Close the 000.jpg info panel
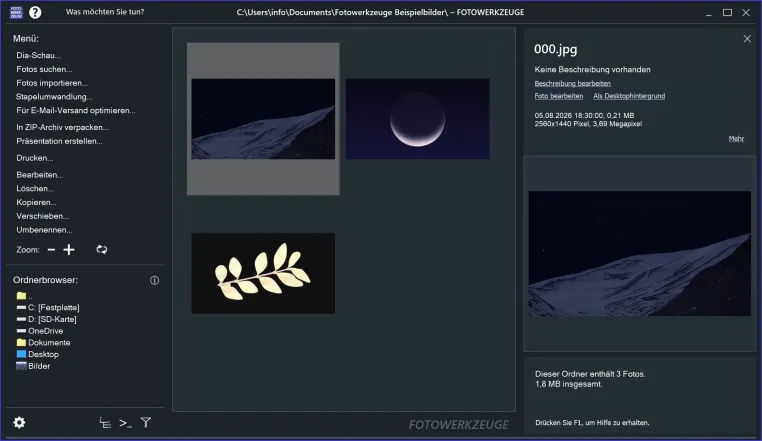This screenshot has width=762, height=441. click(747, 38)
